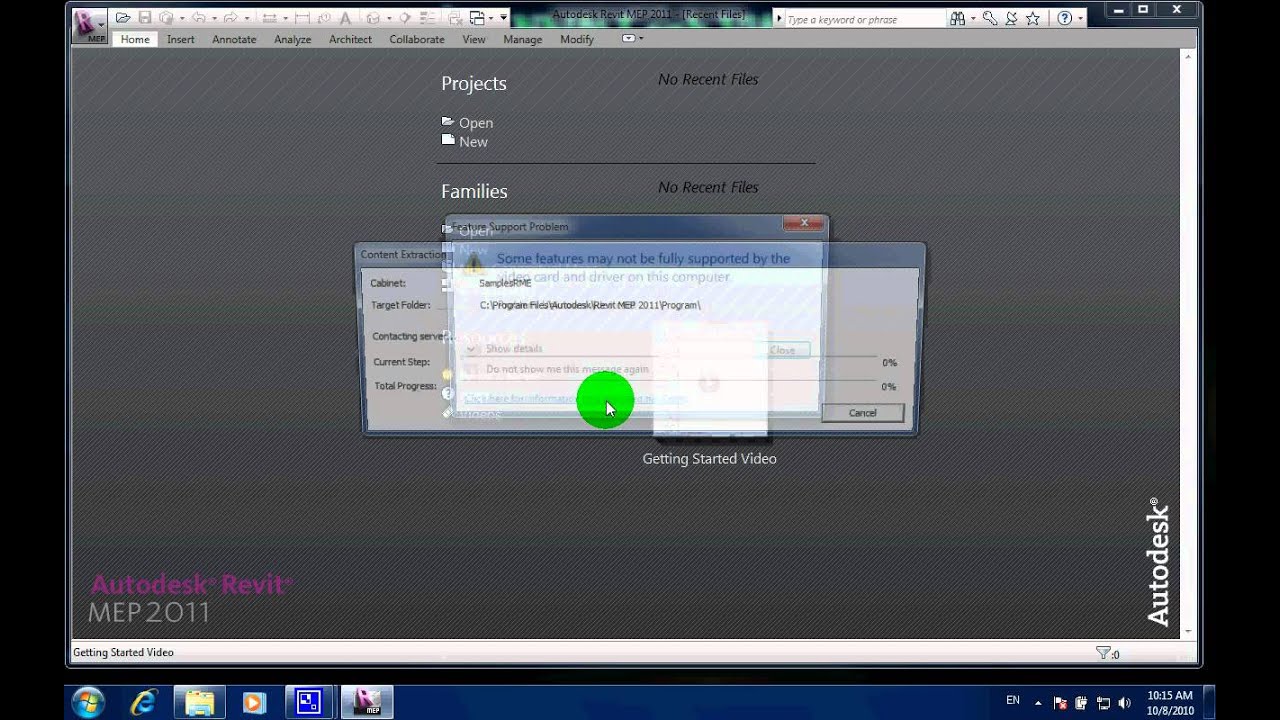Select the Measure Between Two References icon
Image resolution: width=1280 pixels, height=720 pixels.
[302, 18]
